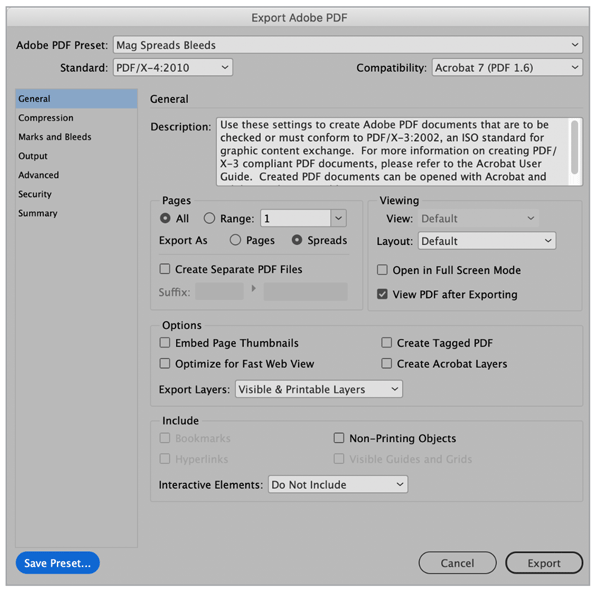
Task: Uncheck View PDF after Exporting
Action: pos(382,294)
